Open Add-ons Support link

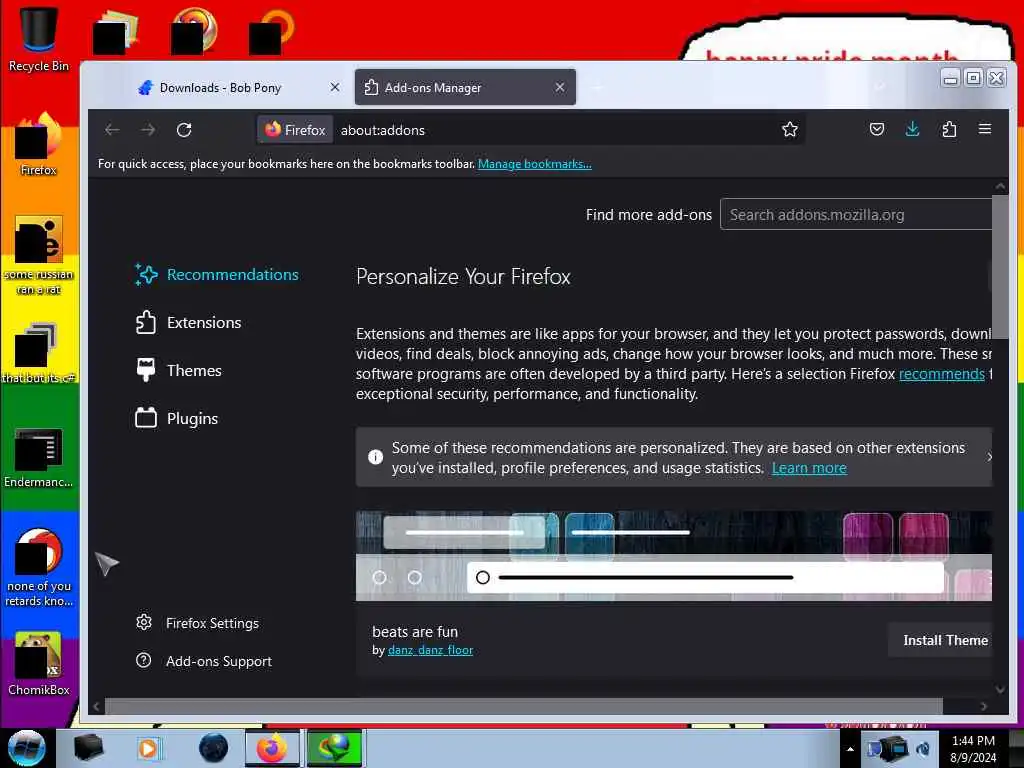(204, 661)
